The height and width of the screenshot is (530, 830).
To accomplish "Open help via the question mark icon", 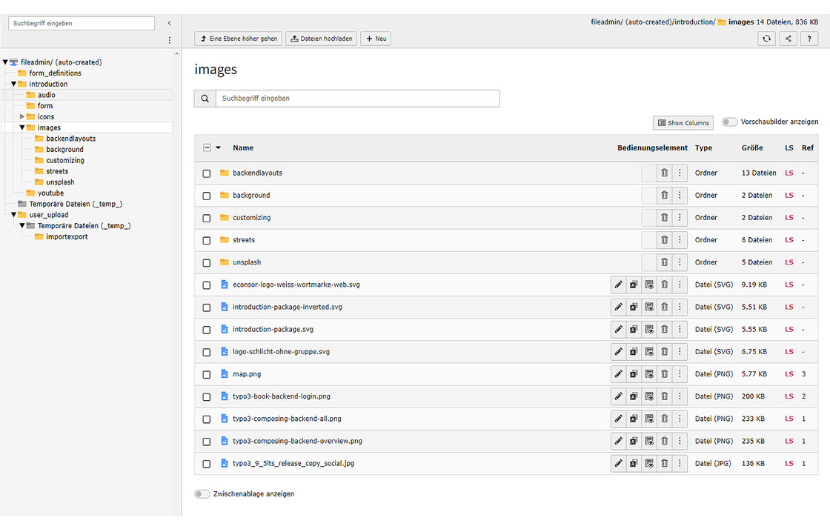I will pos(809,39).
